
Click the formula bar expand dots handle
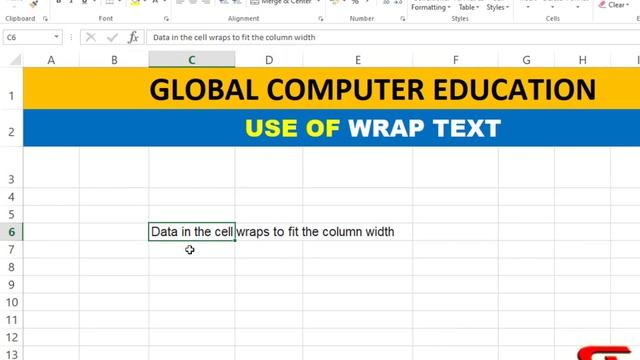pyautogui.click(x=71, y=37)
